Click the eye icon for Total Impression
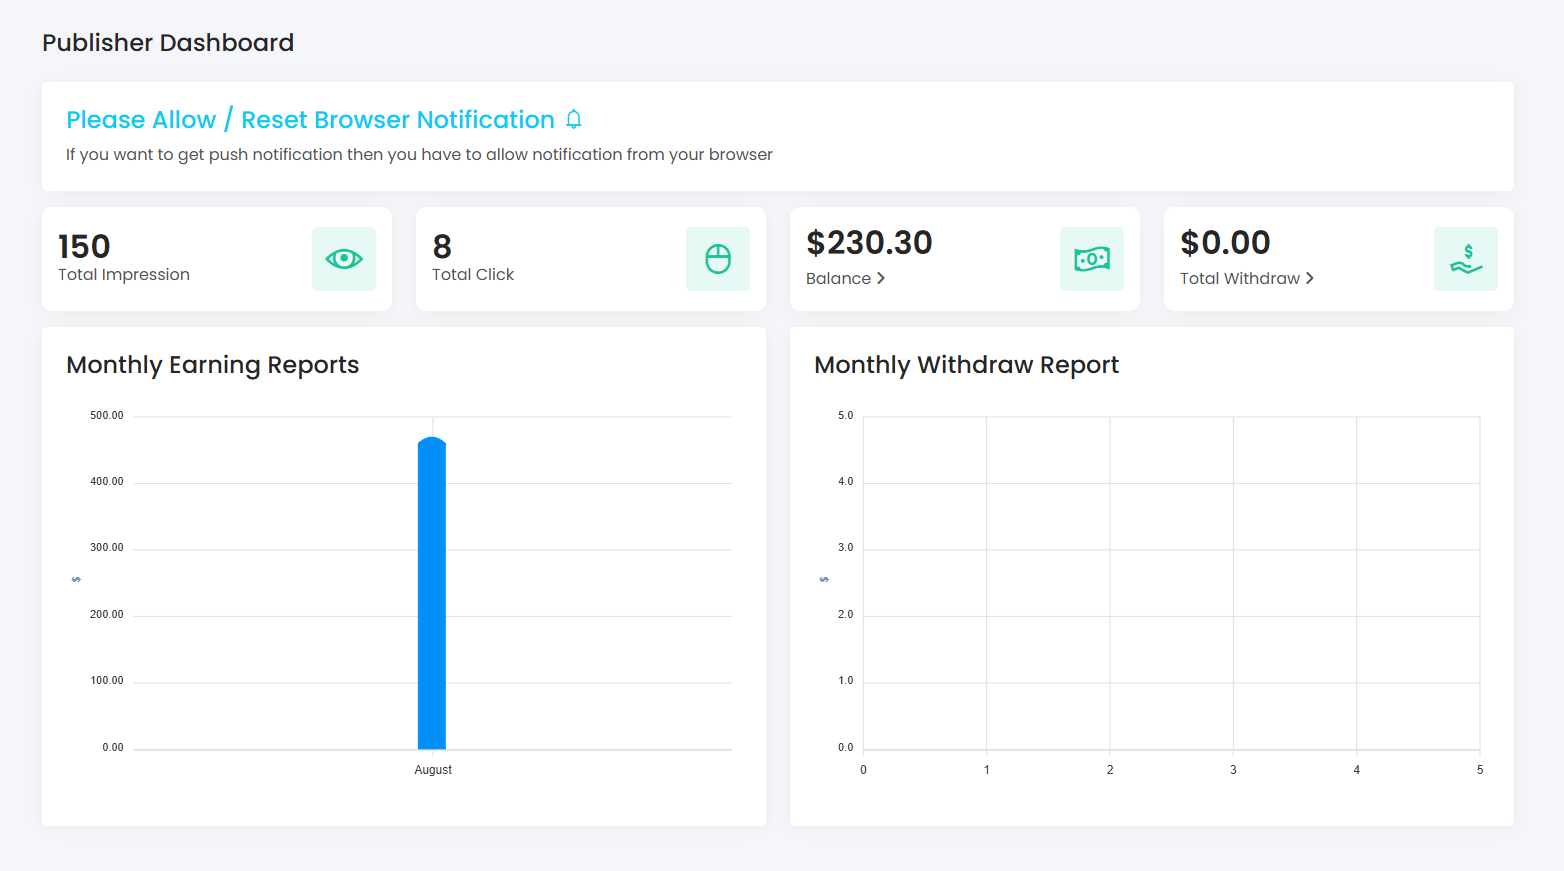The width and height of the screenshot is (1564, 871). point(343,259)
